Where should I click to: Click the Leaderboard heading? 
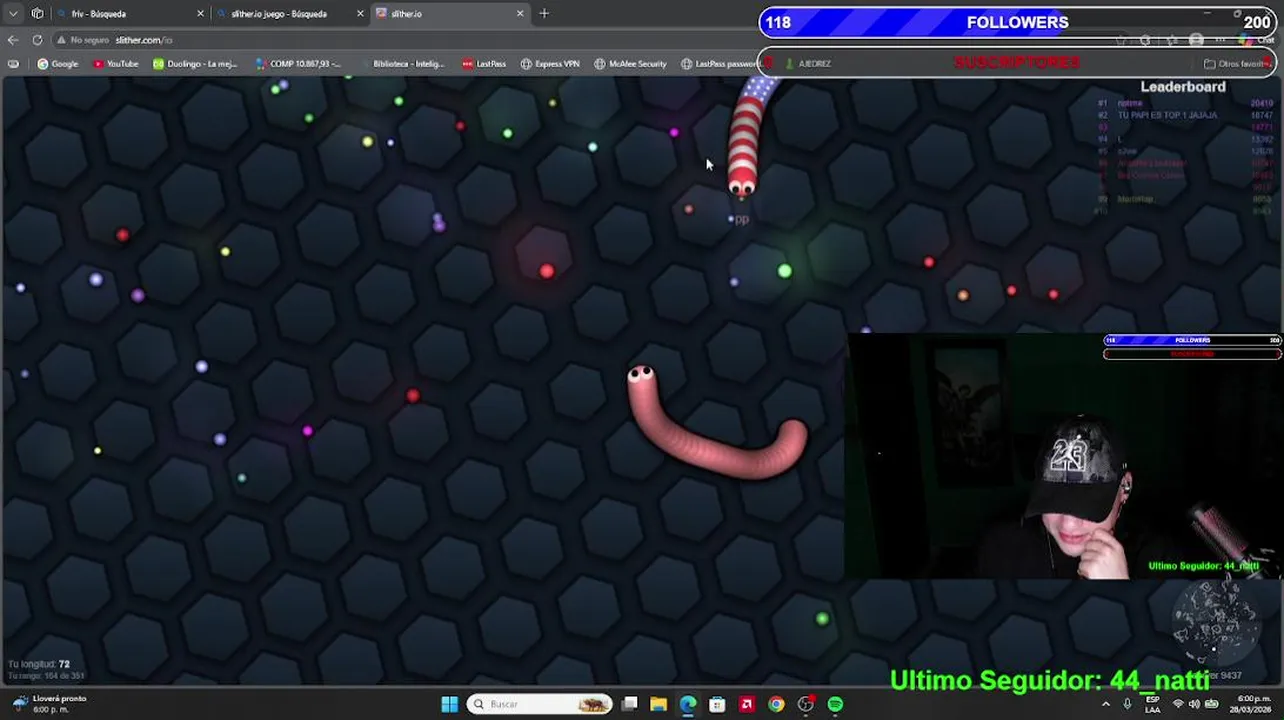coord(1183,87)
